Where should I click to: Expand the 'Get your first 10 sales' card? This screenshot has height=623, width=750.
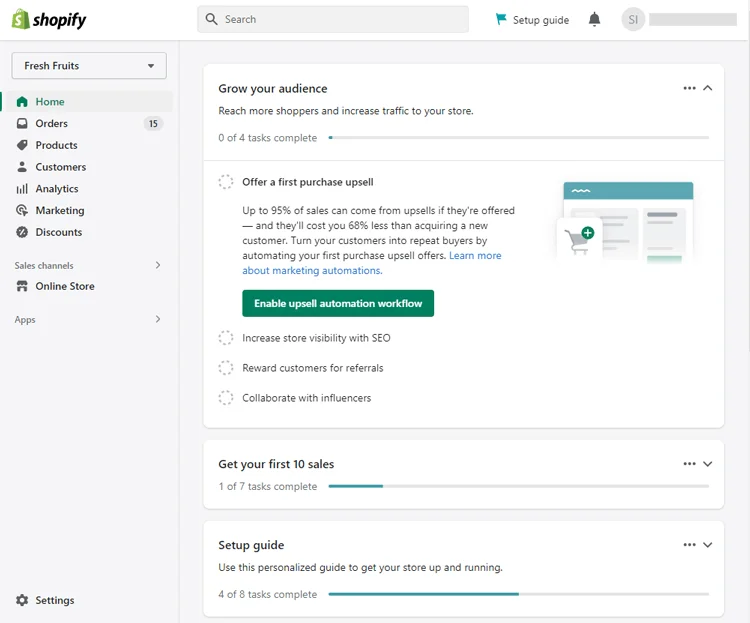click(707, 464)
